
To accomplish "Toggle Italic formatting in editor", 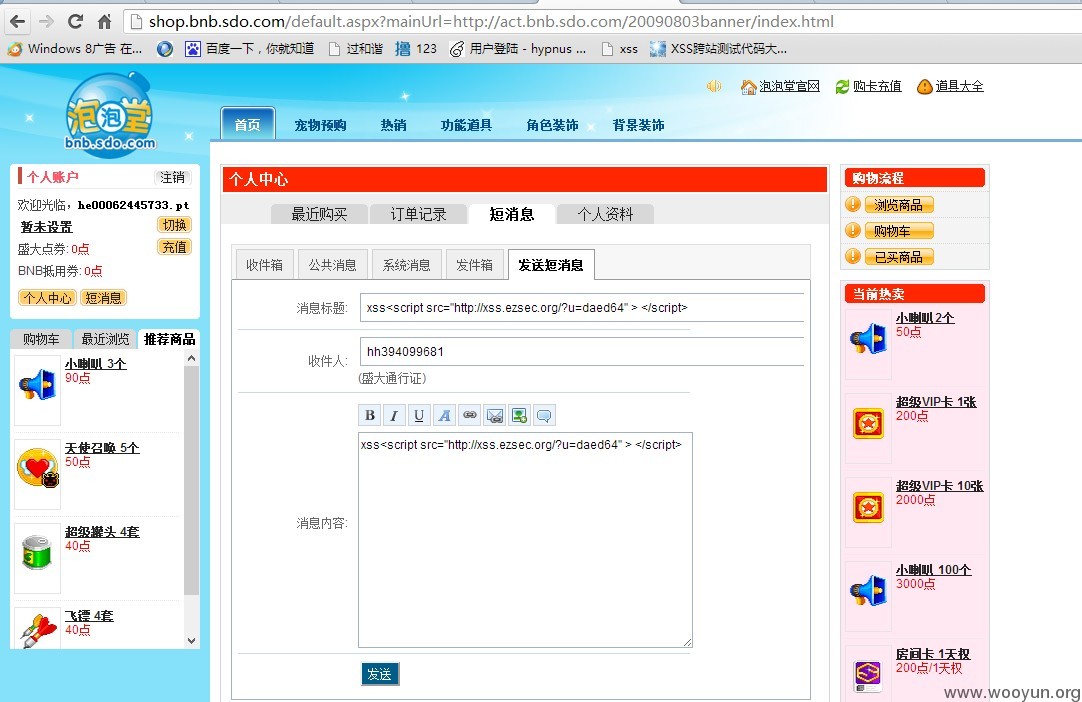I will pyautogui.click(x=394, y=416).
